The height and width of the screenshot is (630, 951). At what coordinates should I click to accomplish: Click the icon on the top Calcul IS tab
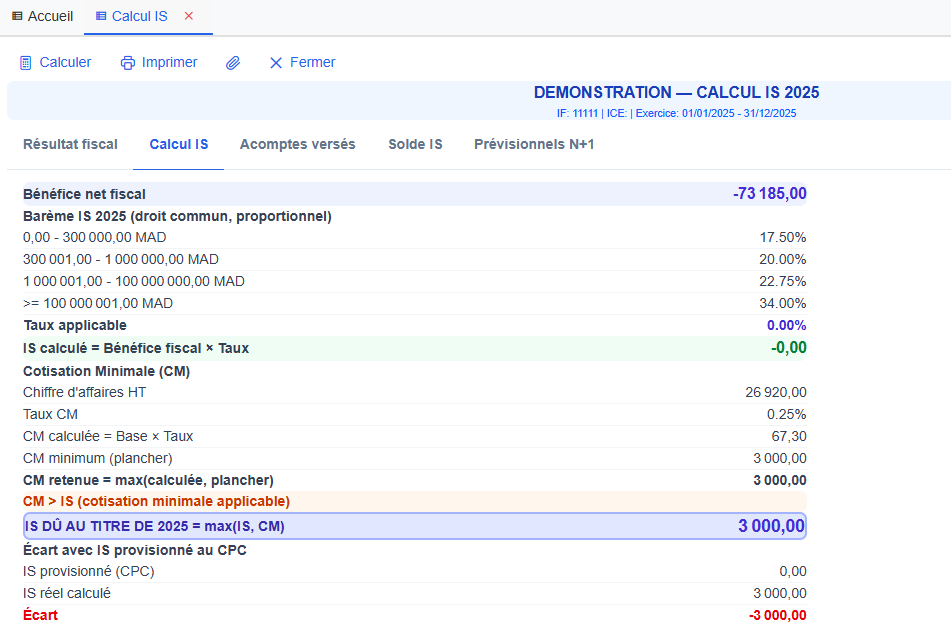coord(101,17)
